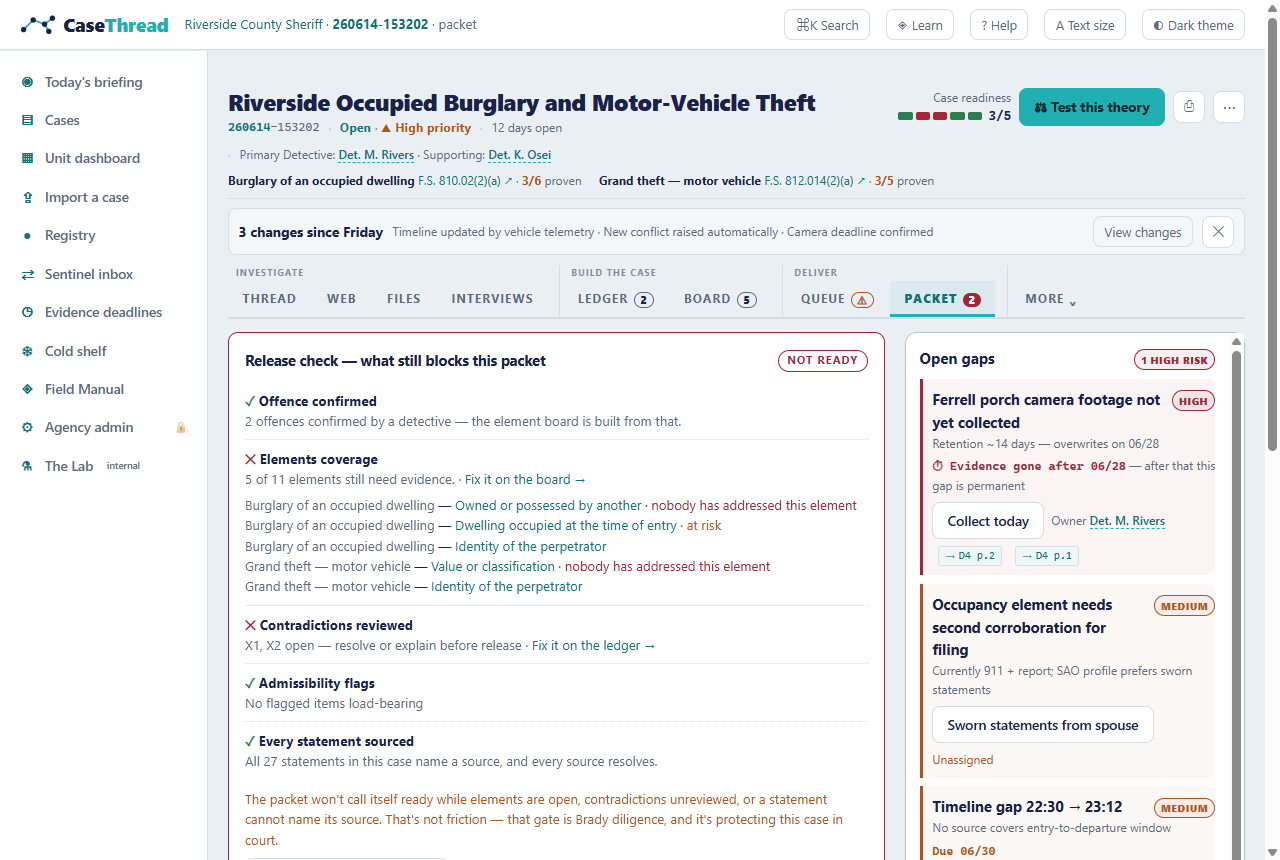Open The Lab internal section

[92, 466]
